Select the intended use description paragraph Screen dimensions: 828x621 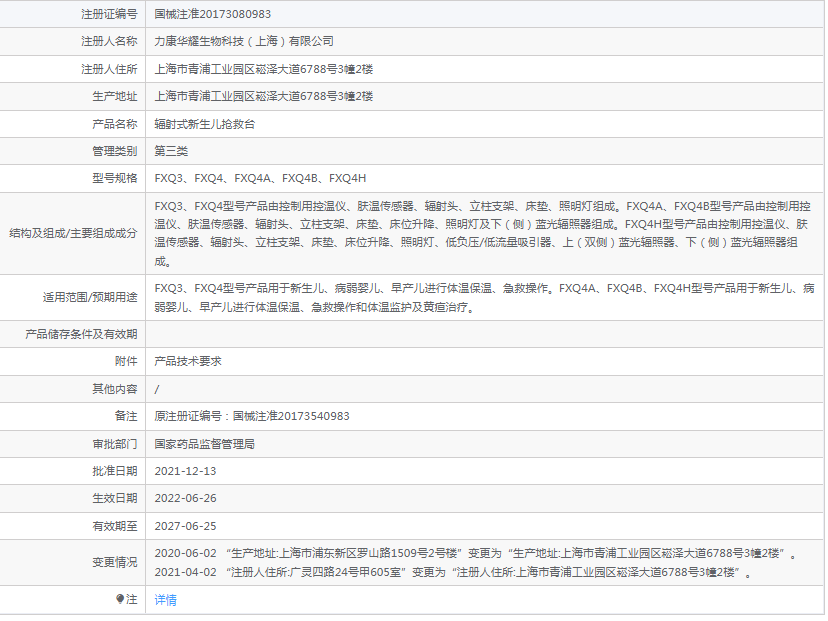(x=484, y=297)
